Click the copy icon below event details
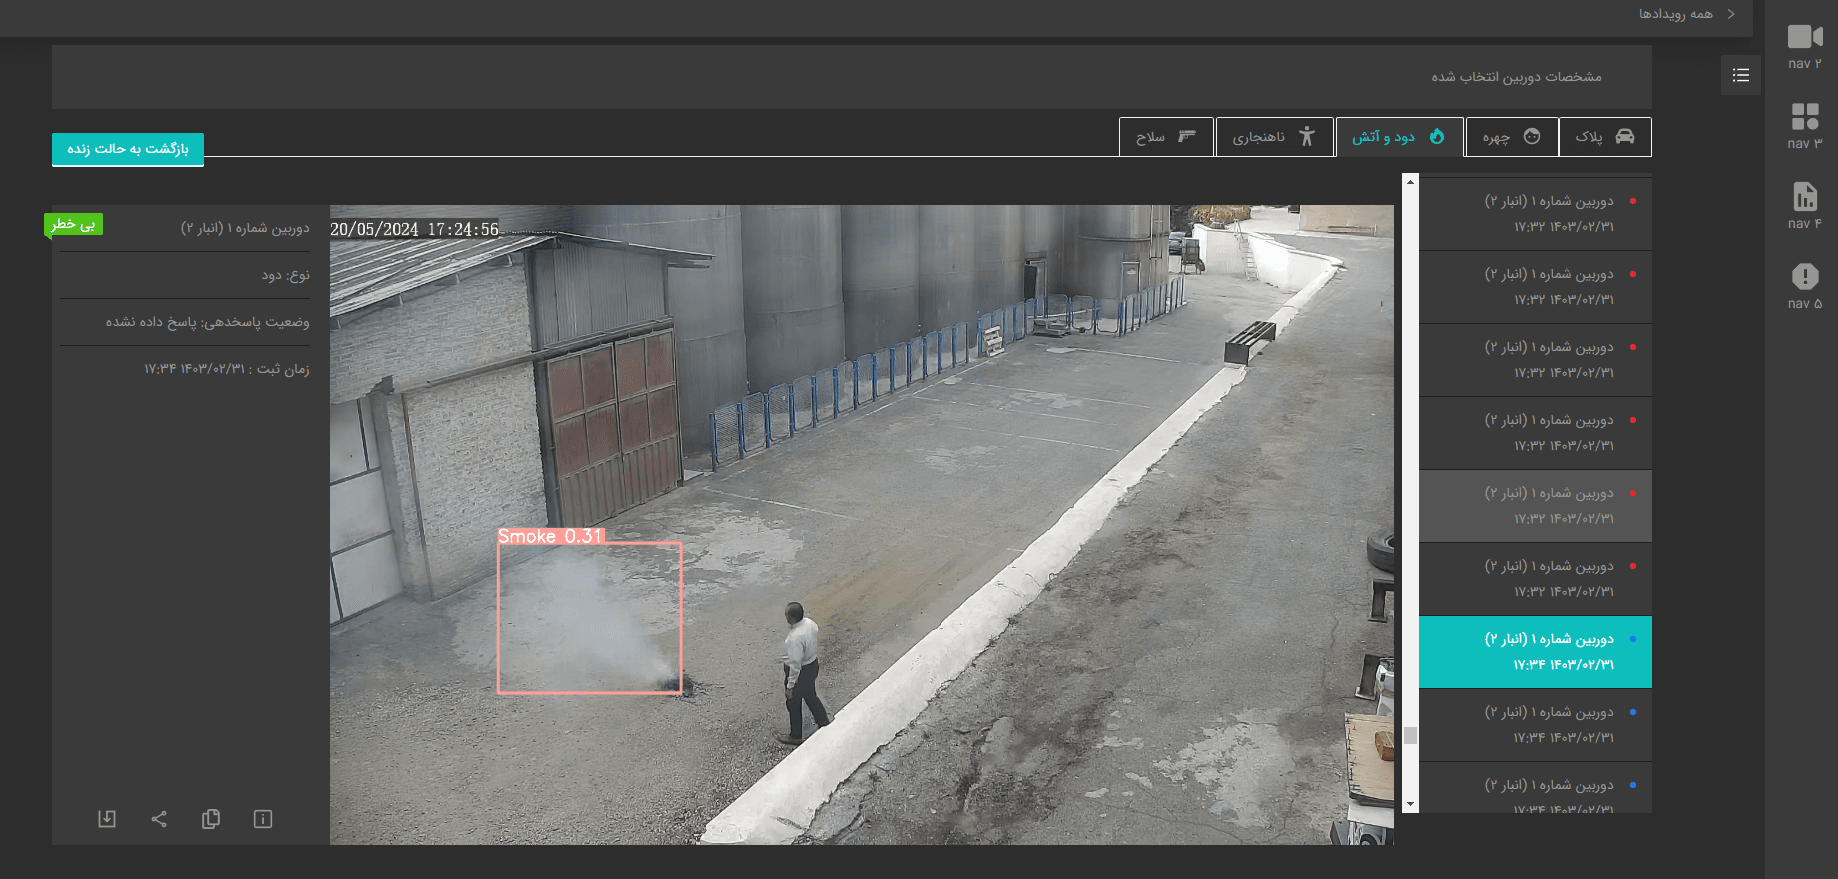The height and width of the screenshot is (879, 1838). pos(211,819)
